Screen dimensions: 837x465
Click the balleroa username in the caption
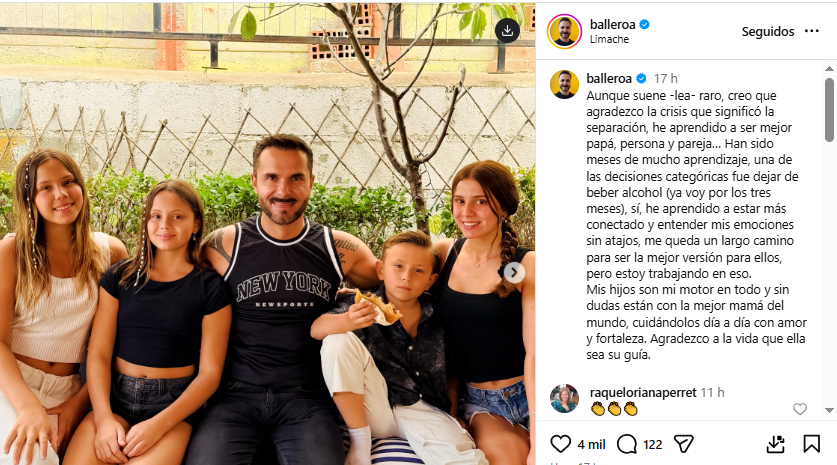(x=609, y=78)
